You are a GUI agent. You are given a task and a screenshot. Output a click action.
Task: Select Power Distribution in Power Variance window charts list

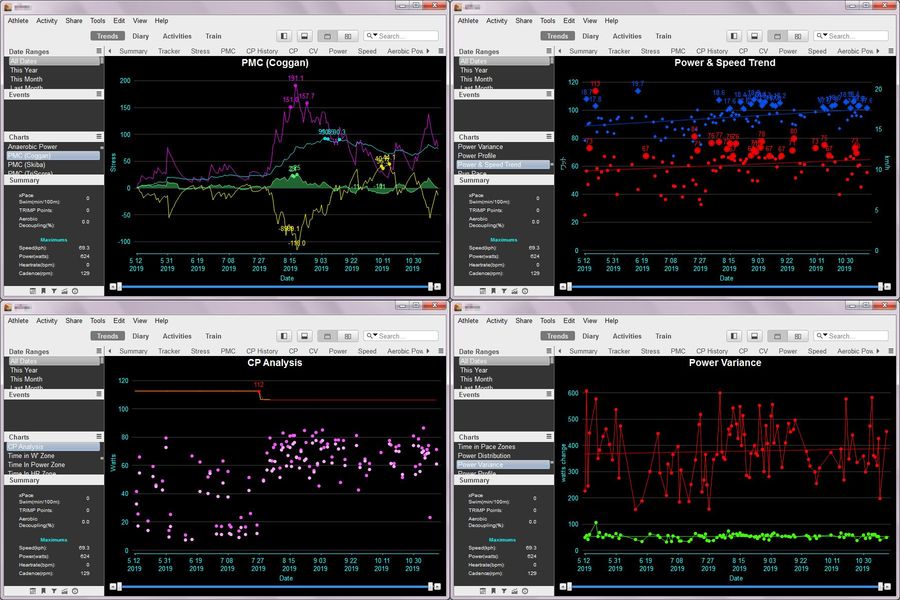tap(503, 455)
